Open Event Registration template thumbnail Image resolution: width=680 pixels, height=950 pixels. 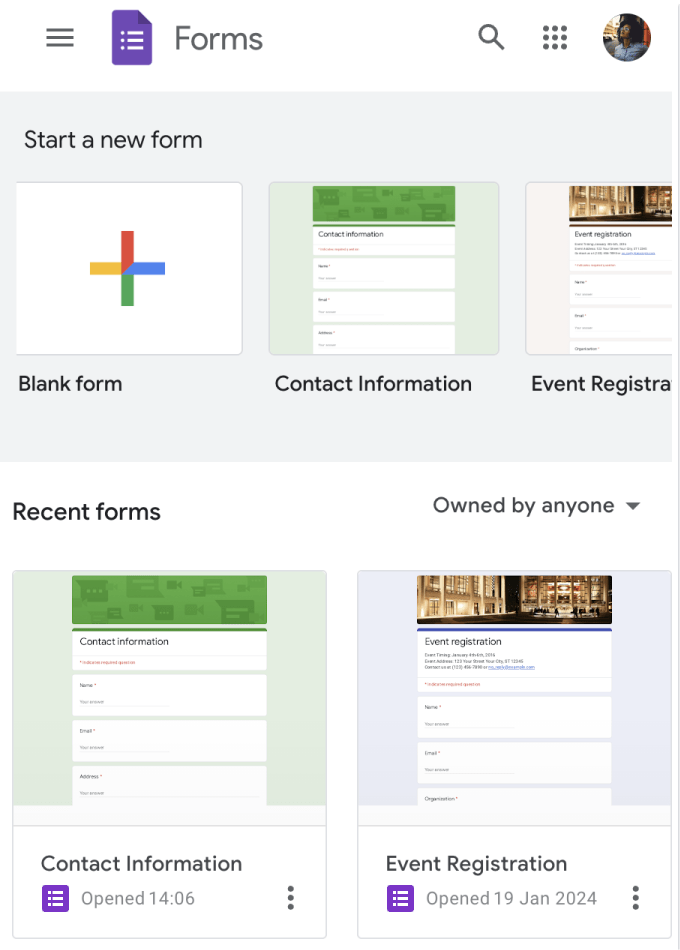point(600,268)
